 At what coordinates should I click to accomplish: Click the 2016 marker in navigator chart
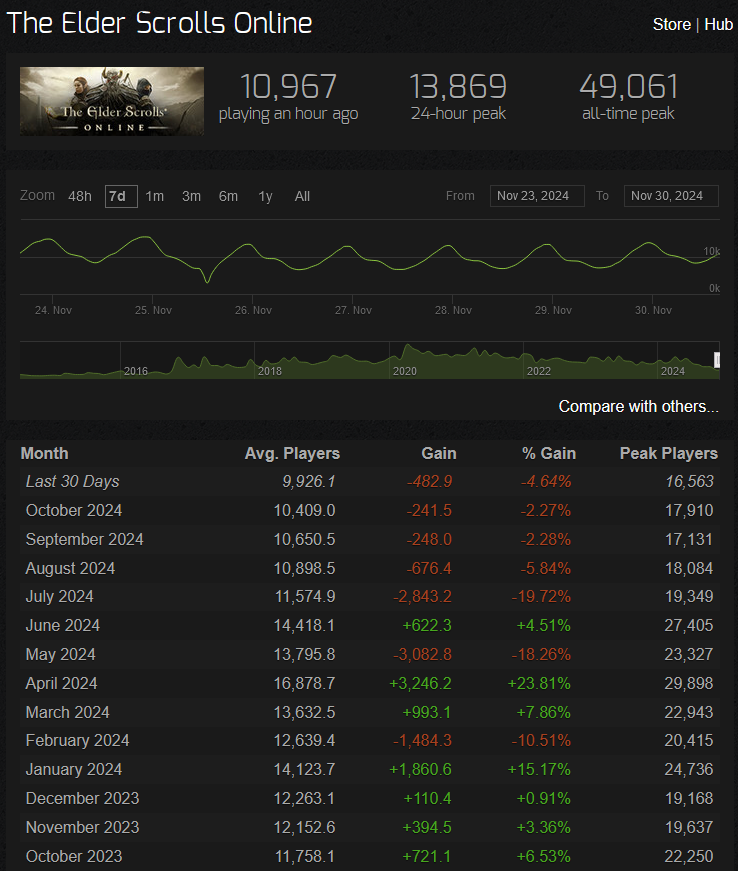[135, 371]
